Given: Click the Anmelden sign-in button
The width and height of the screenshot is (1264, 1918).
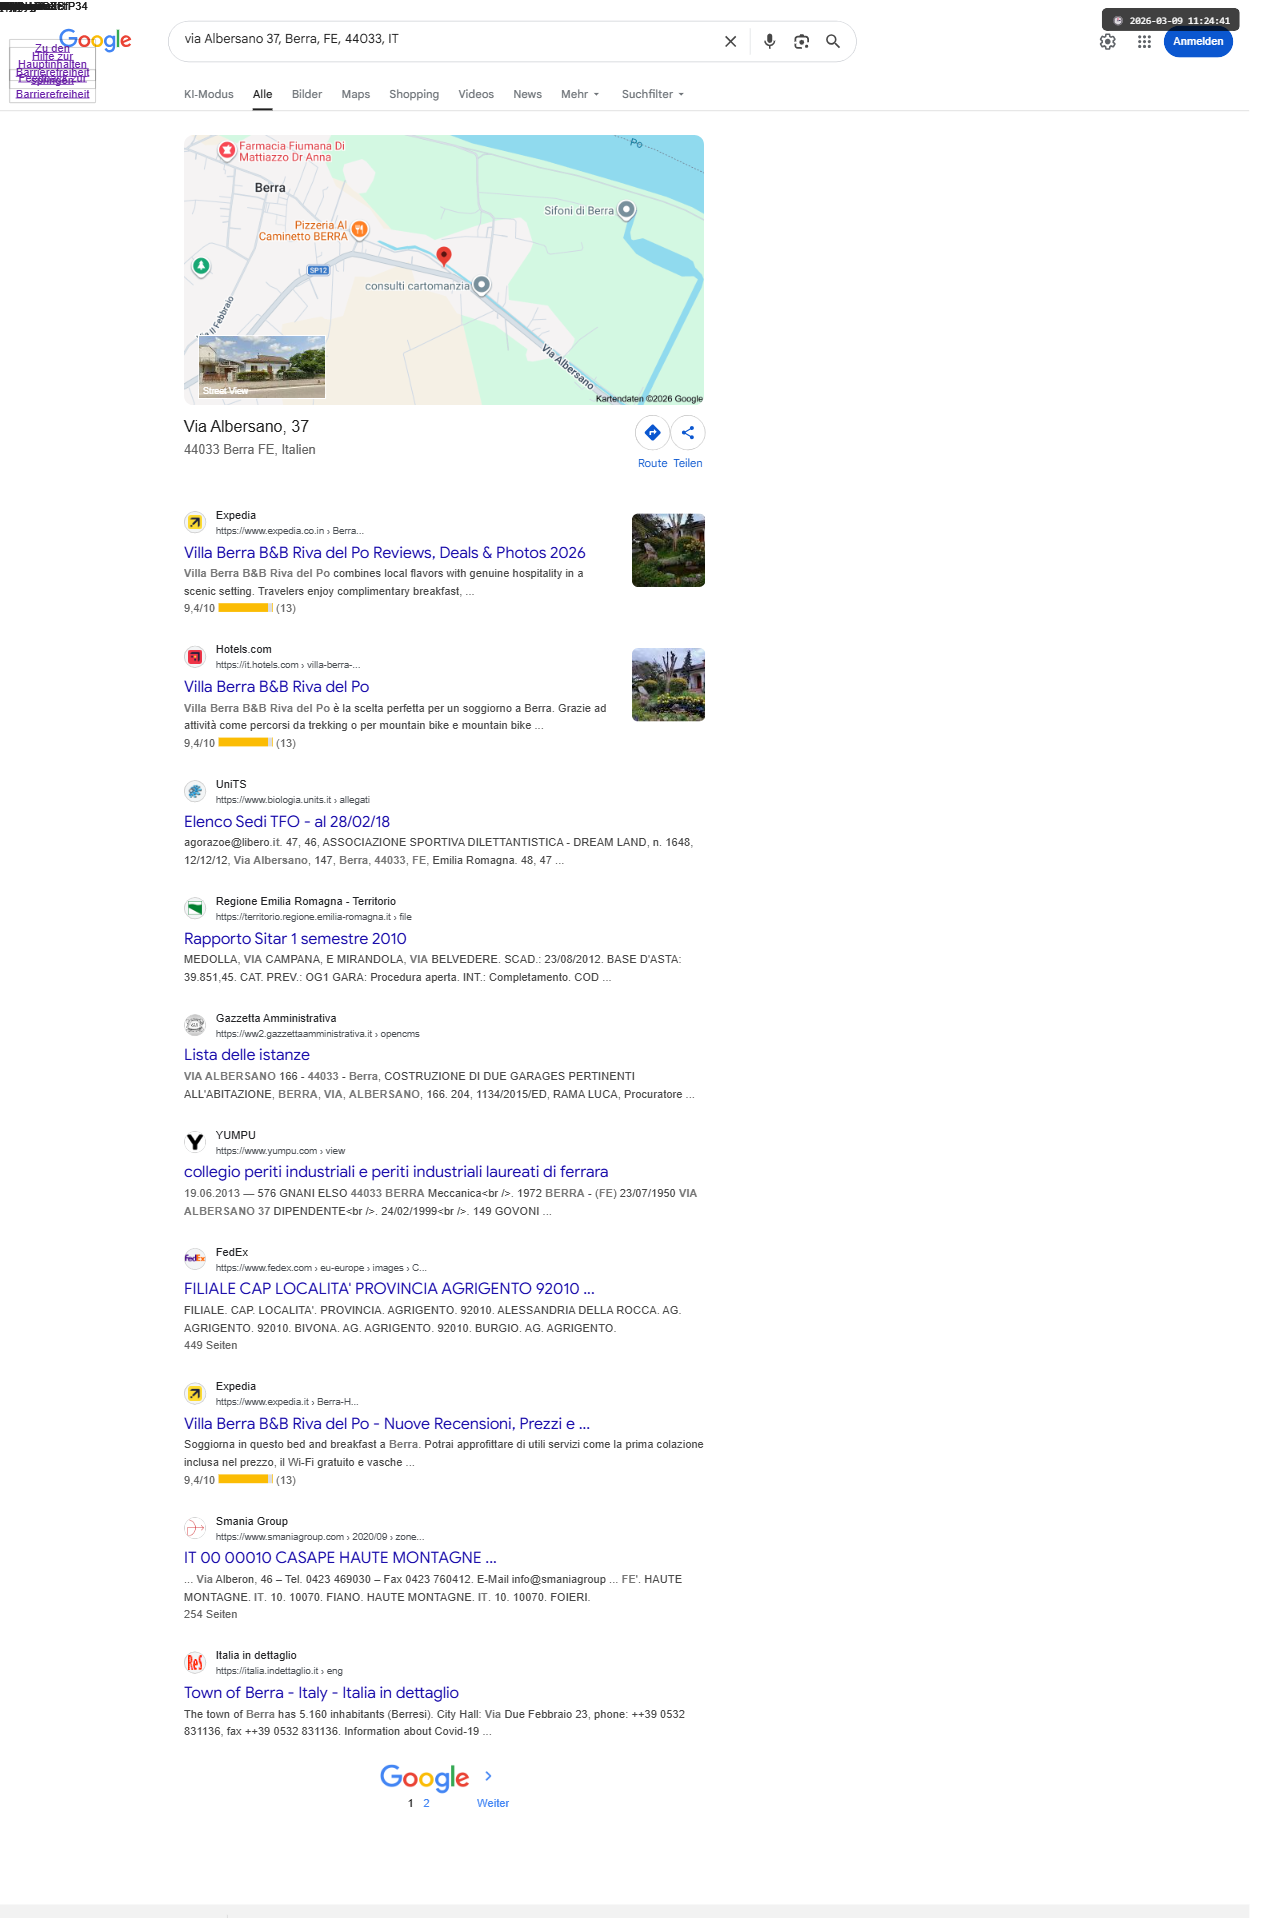Looking at the screenshot, I should coord(1198,42).
